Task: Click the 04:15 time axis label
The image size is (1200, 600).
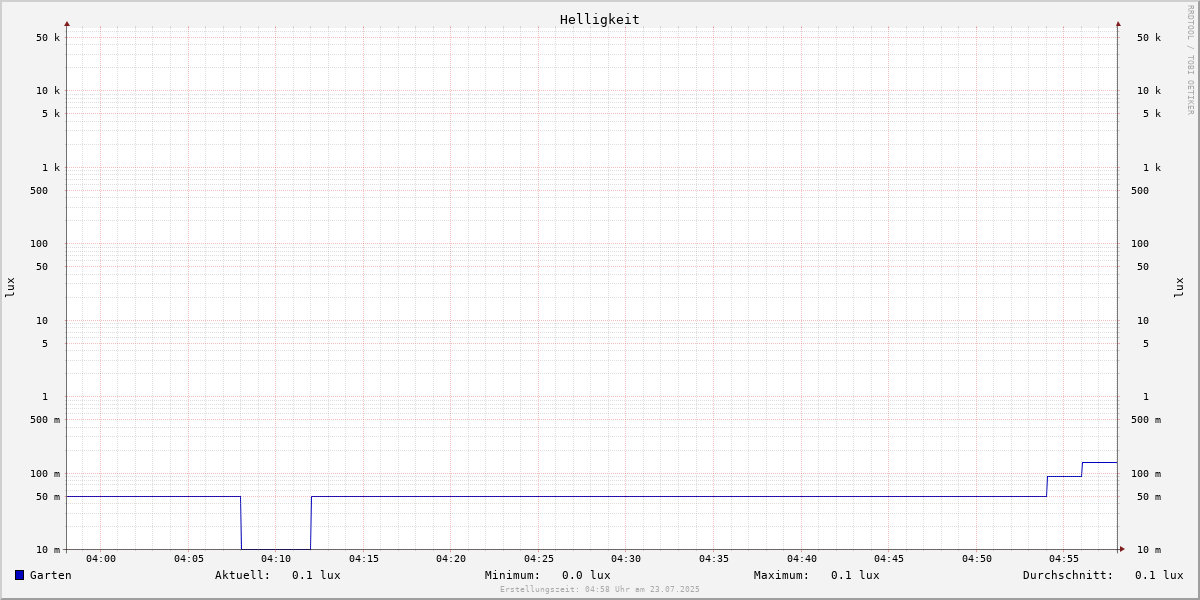Action: pyautogui.click(x=364, y=559)
